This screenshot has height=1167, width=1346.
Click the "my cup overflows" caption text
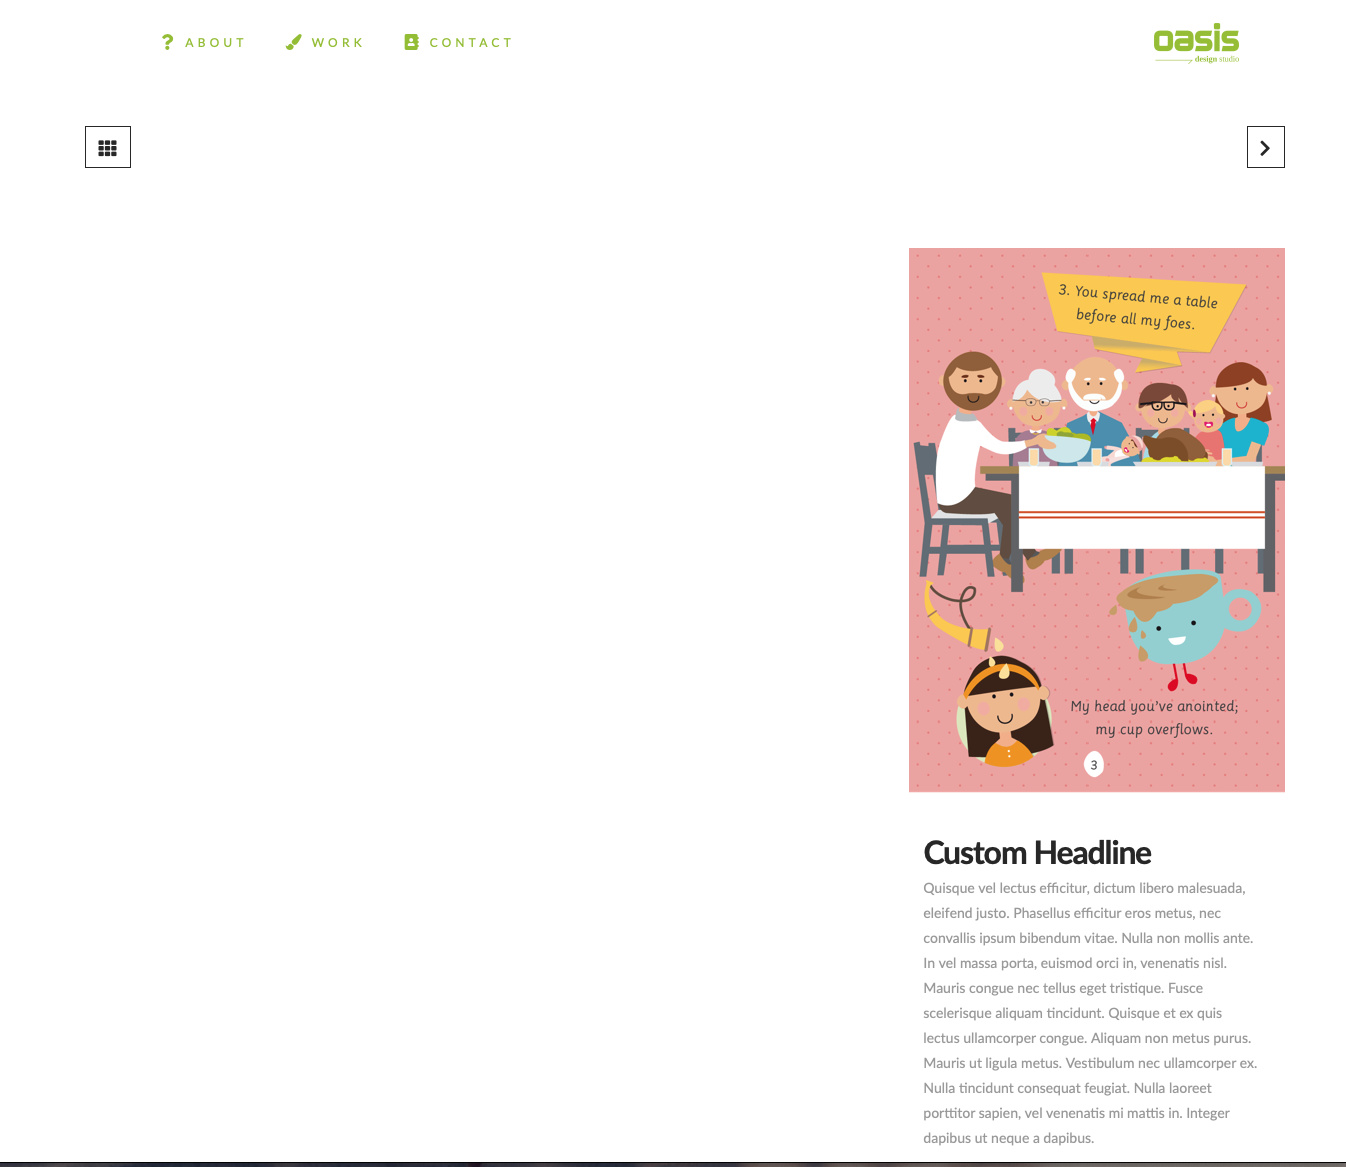coord(1154,730)
